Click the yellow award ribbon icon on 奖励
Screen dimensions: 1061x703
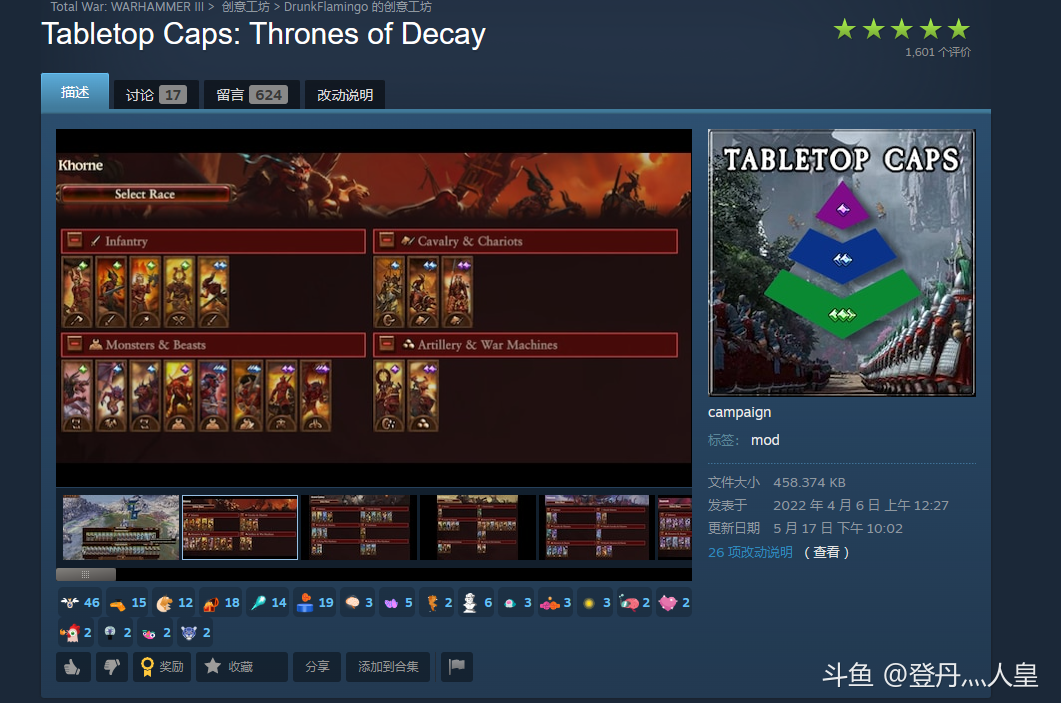point(148,666)
